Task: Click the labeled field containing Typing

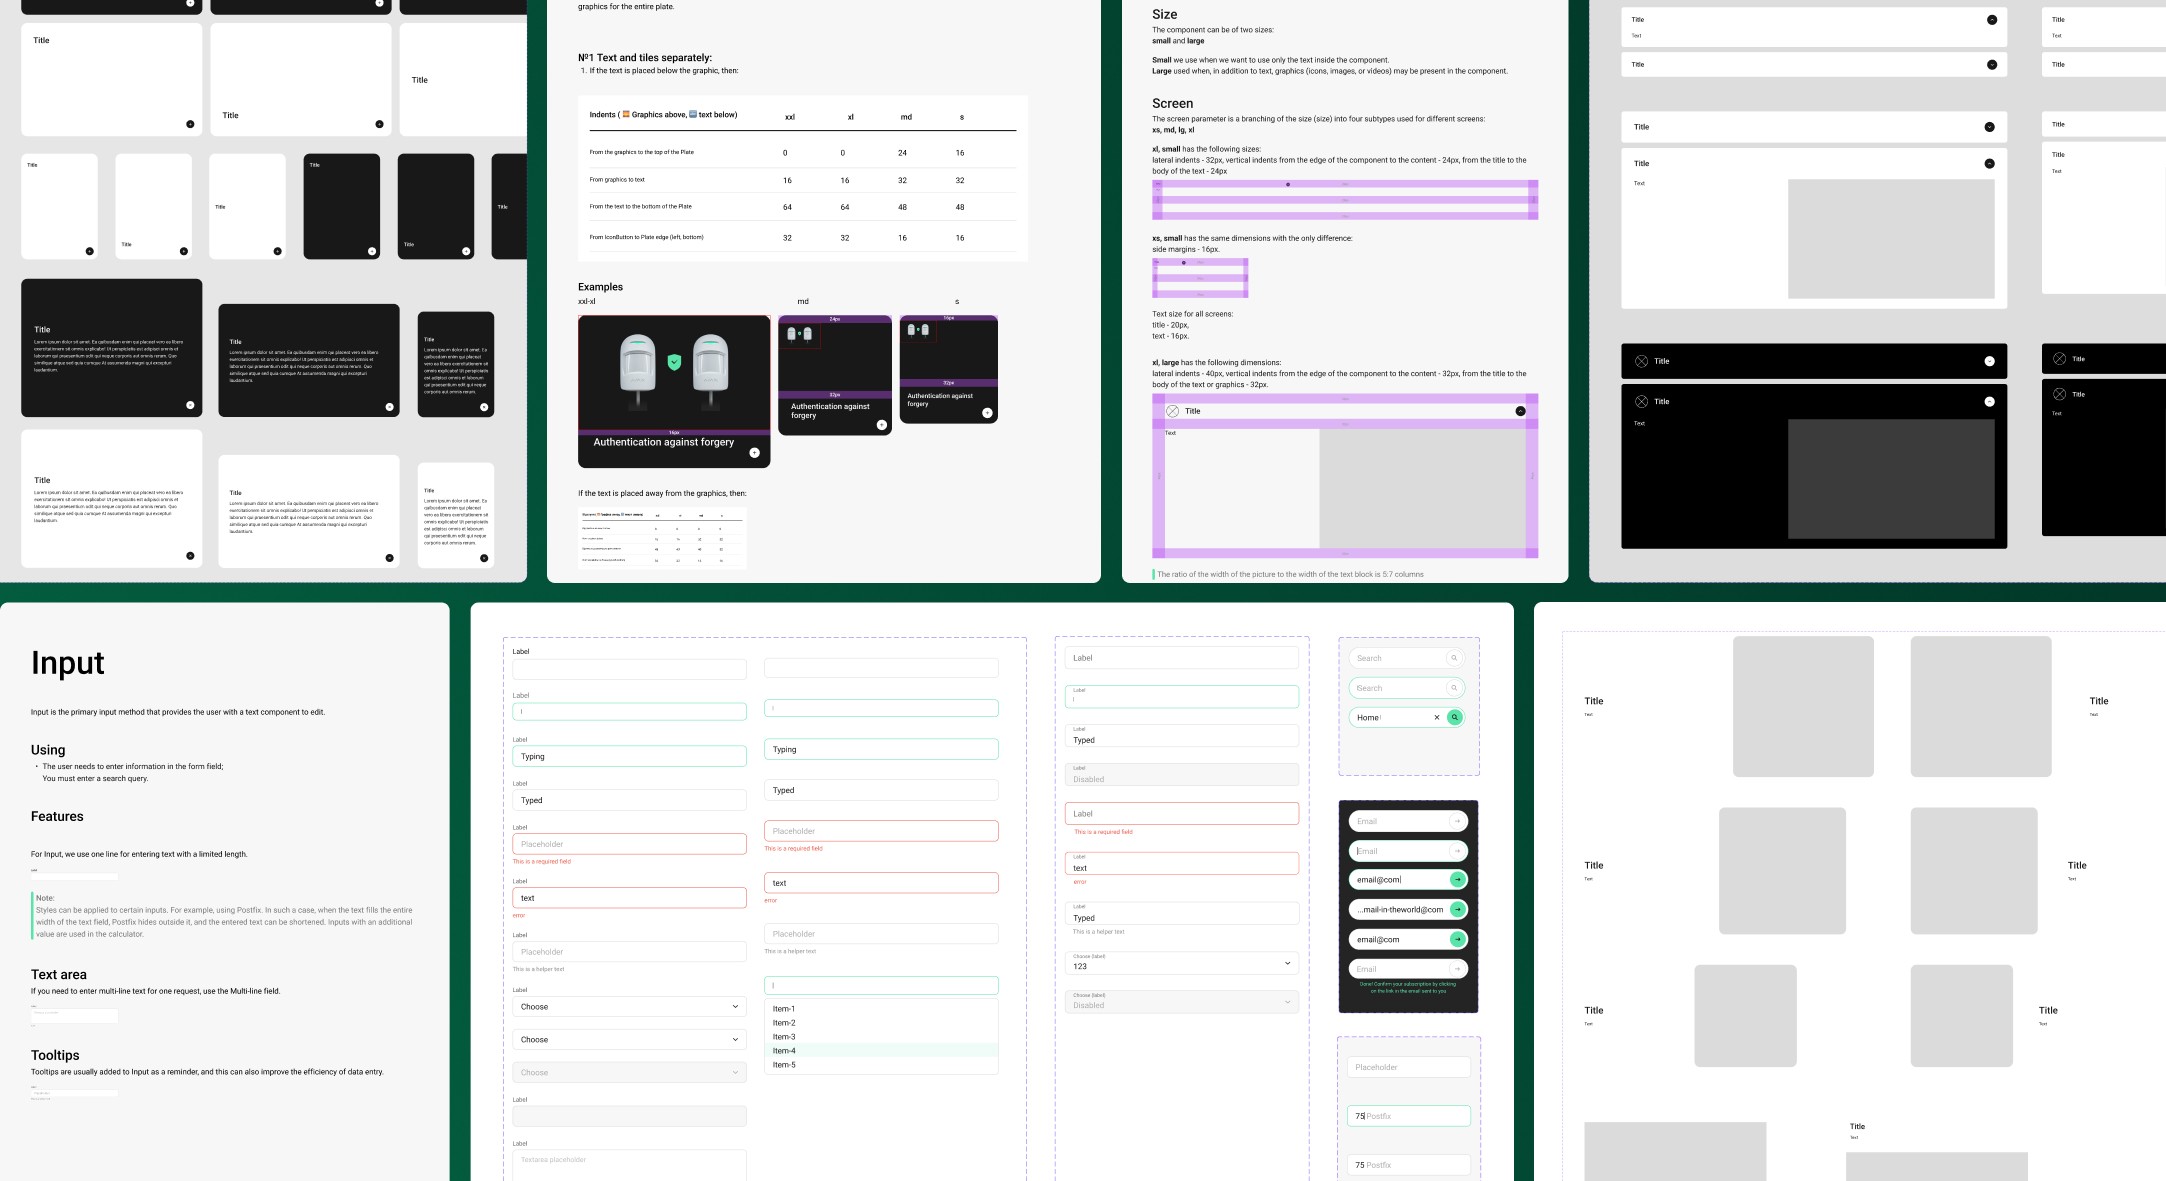Action: click(629, 757)
